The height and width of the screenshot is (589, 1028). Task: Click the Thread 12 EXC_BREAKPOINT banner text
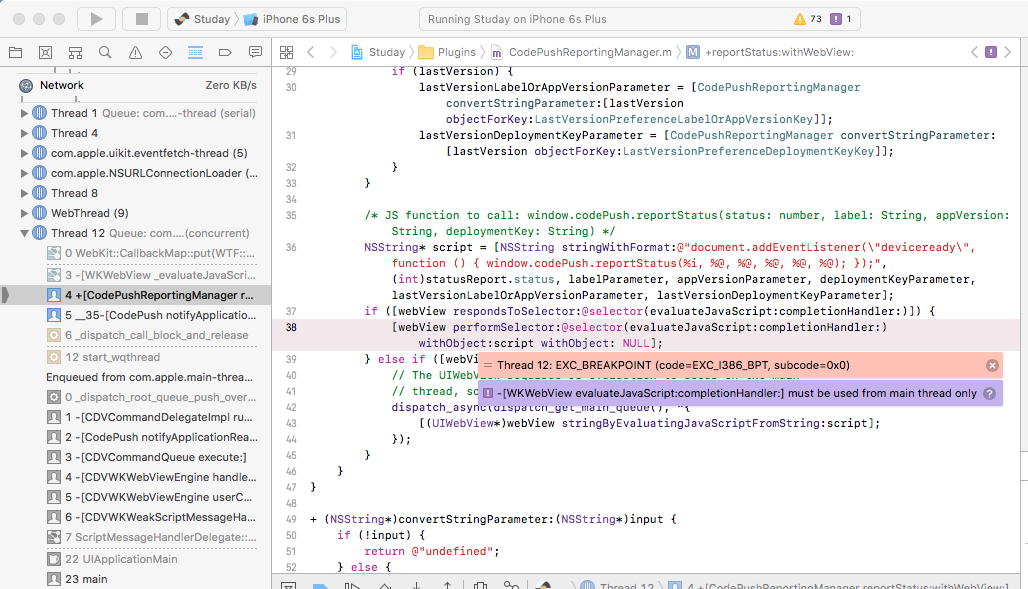click(x=673, y=365)
